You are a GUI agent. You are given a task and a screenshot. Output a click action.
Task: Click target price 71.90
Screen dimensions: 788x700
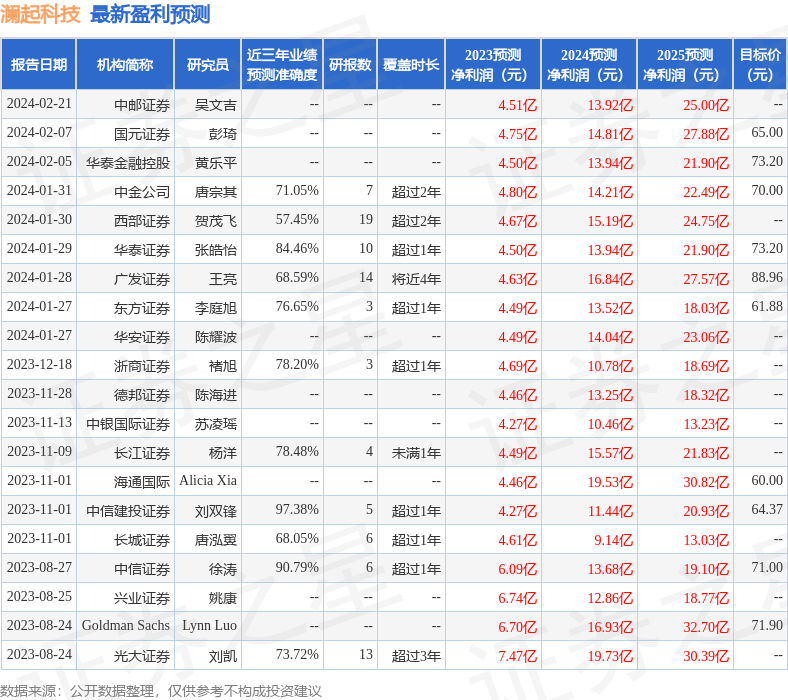point(767,626)
